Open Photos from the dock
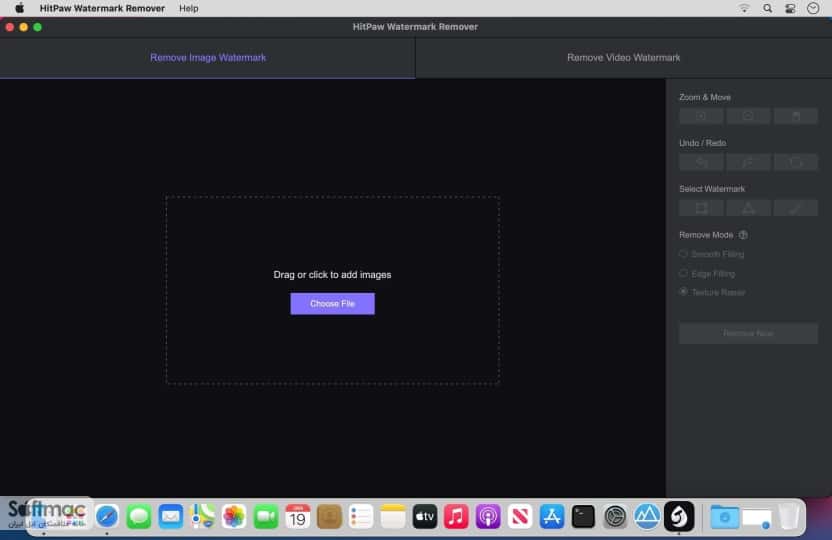 point(234,517)
